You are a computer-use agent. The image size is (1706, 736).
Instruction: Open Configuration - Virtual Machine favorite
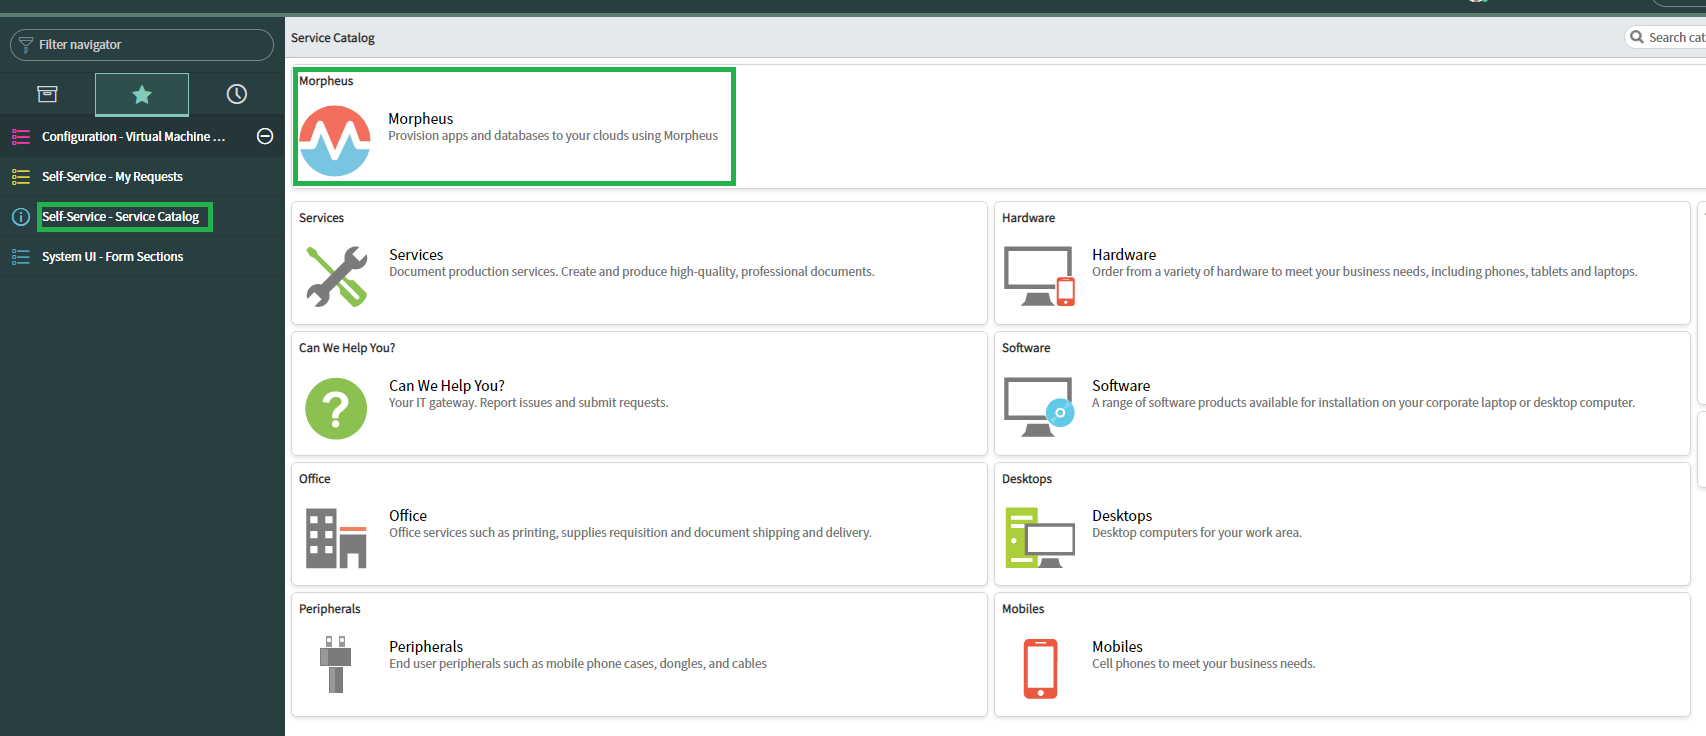(133, 136)
